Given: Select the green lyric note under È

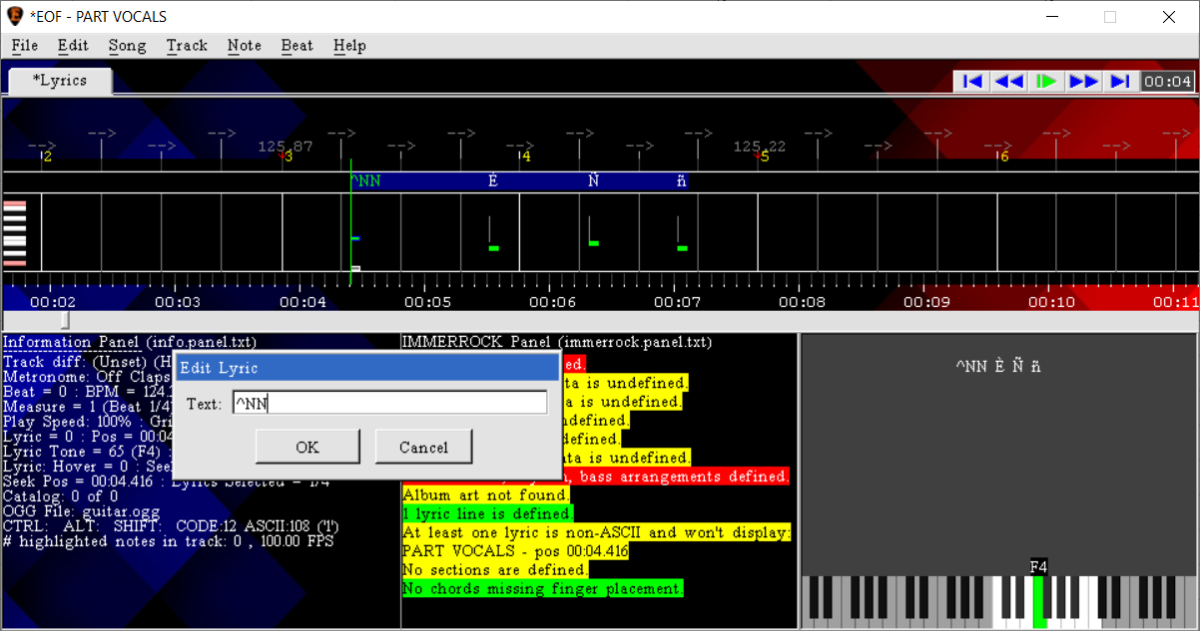Looking at the screenshot, I should [x=493, y=247].
